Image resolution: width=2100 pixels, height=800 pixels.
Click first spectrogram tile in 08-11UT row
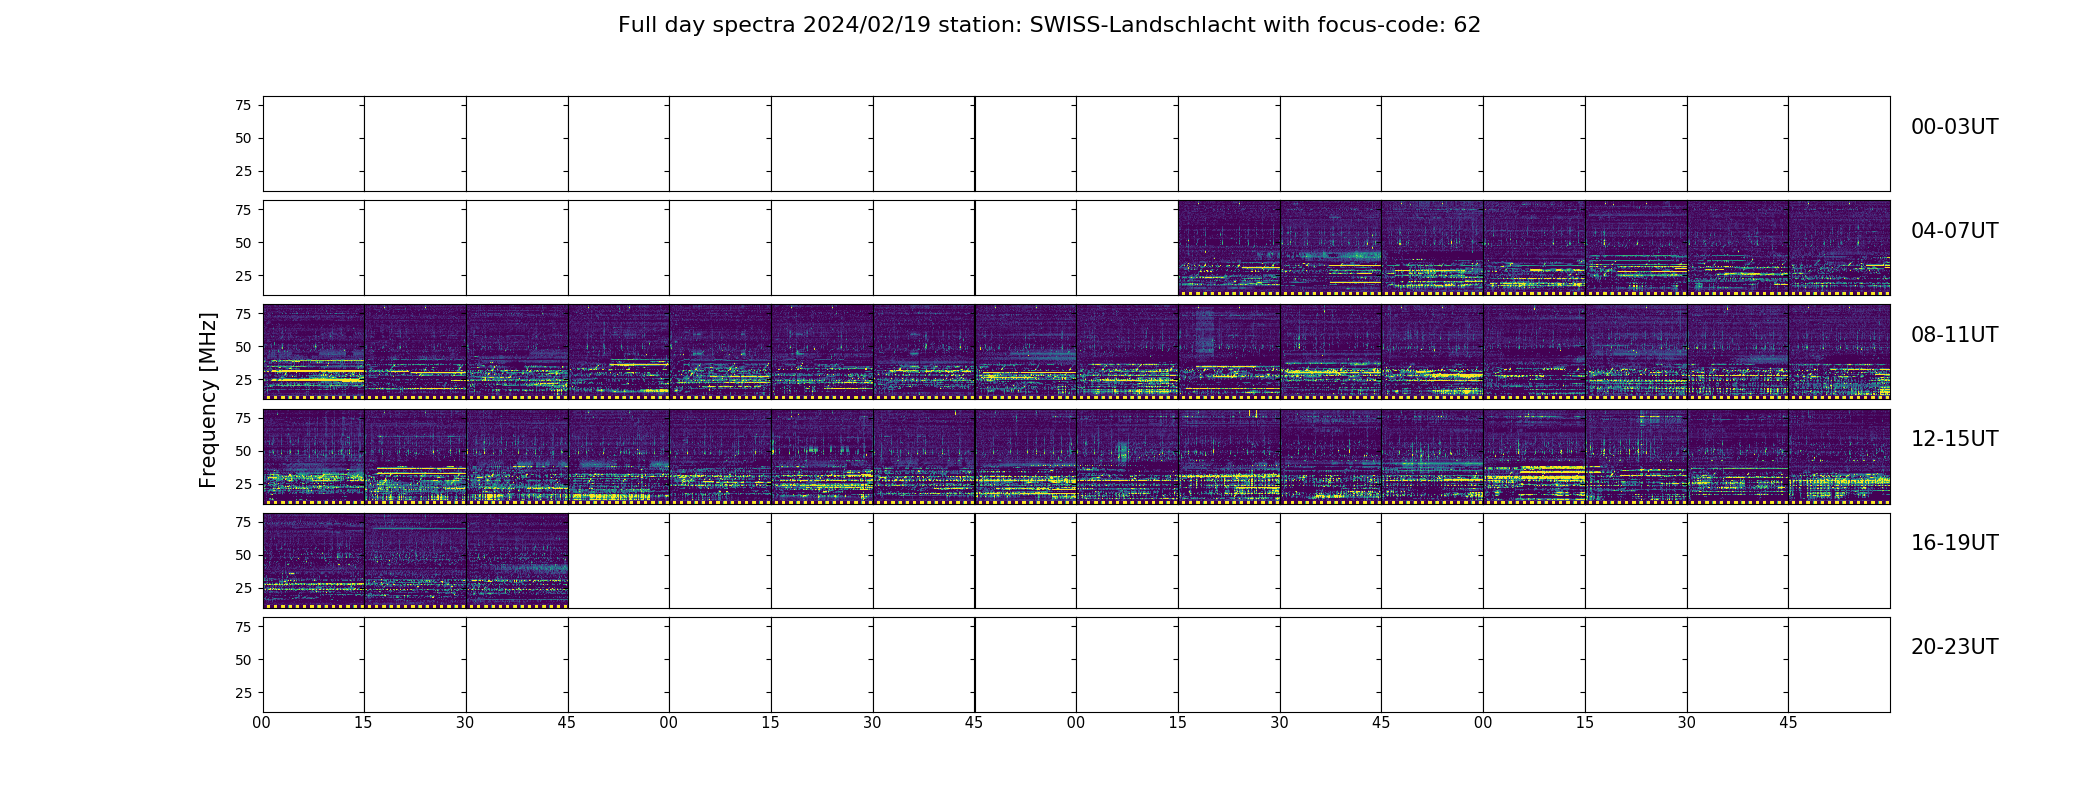pyautogui.click(x=313, y=352)
